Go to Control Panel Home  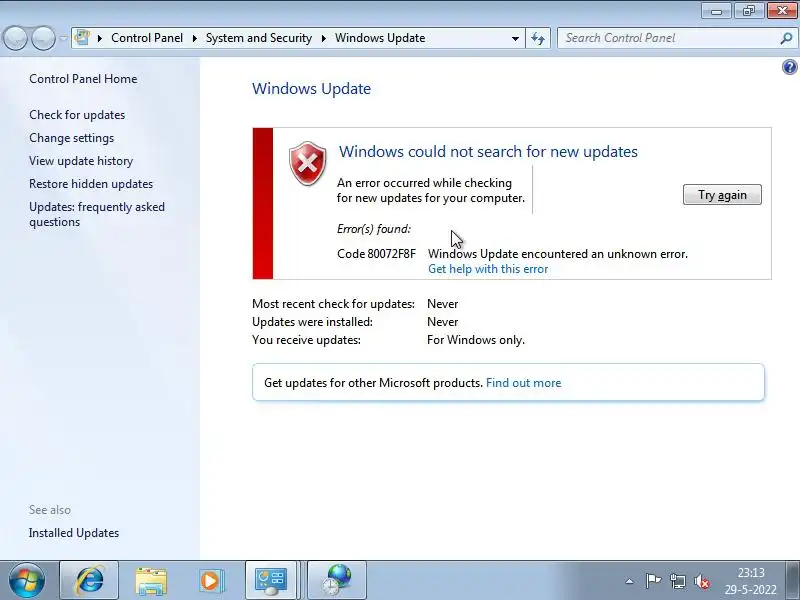83,79
